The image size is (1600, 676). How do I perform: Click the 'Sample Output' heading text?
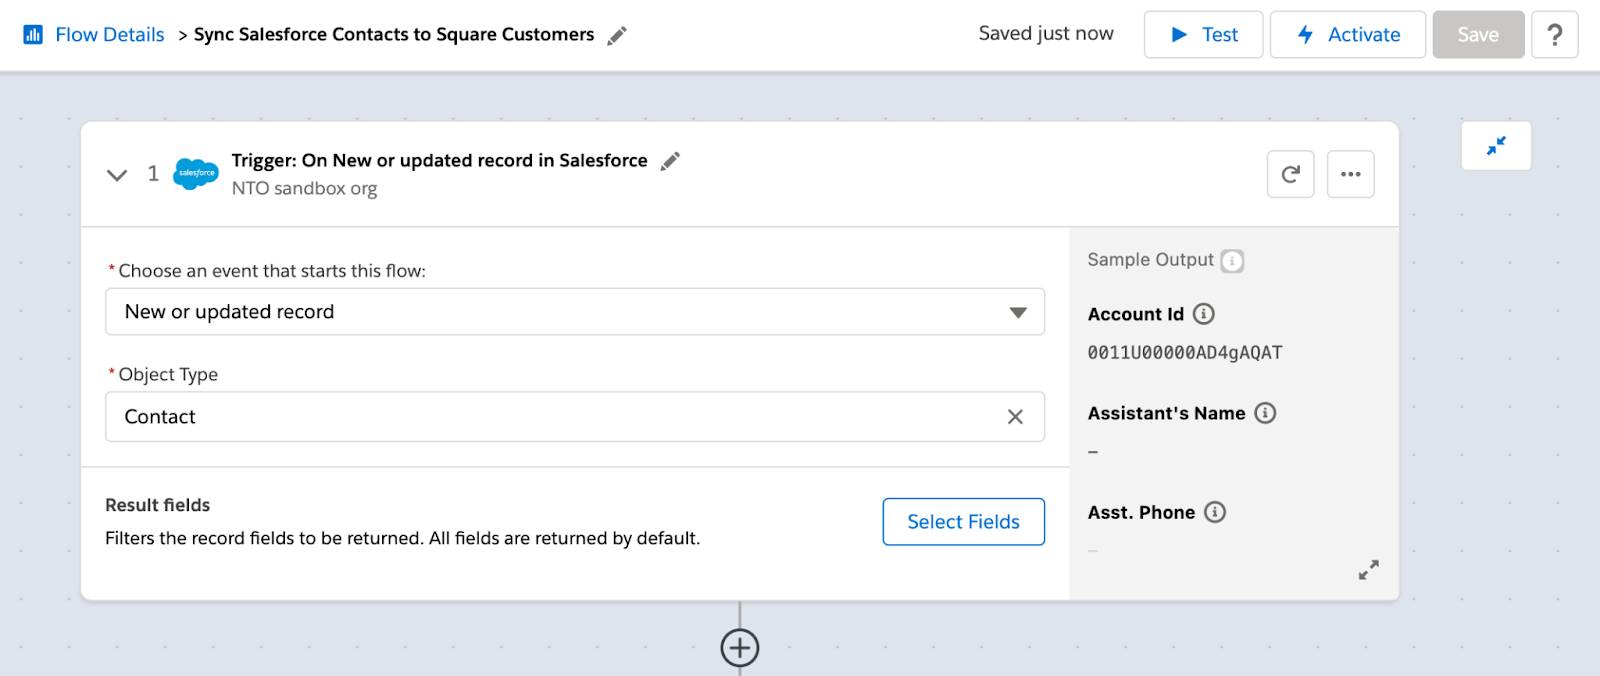click(x=1150, y=260)
